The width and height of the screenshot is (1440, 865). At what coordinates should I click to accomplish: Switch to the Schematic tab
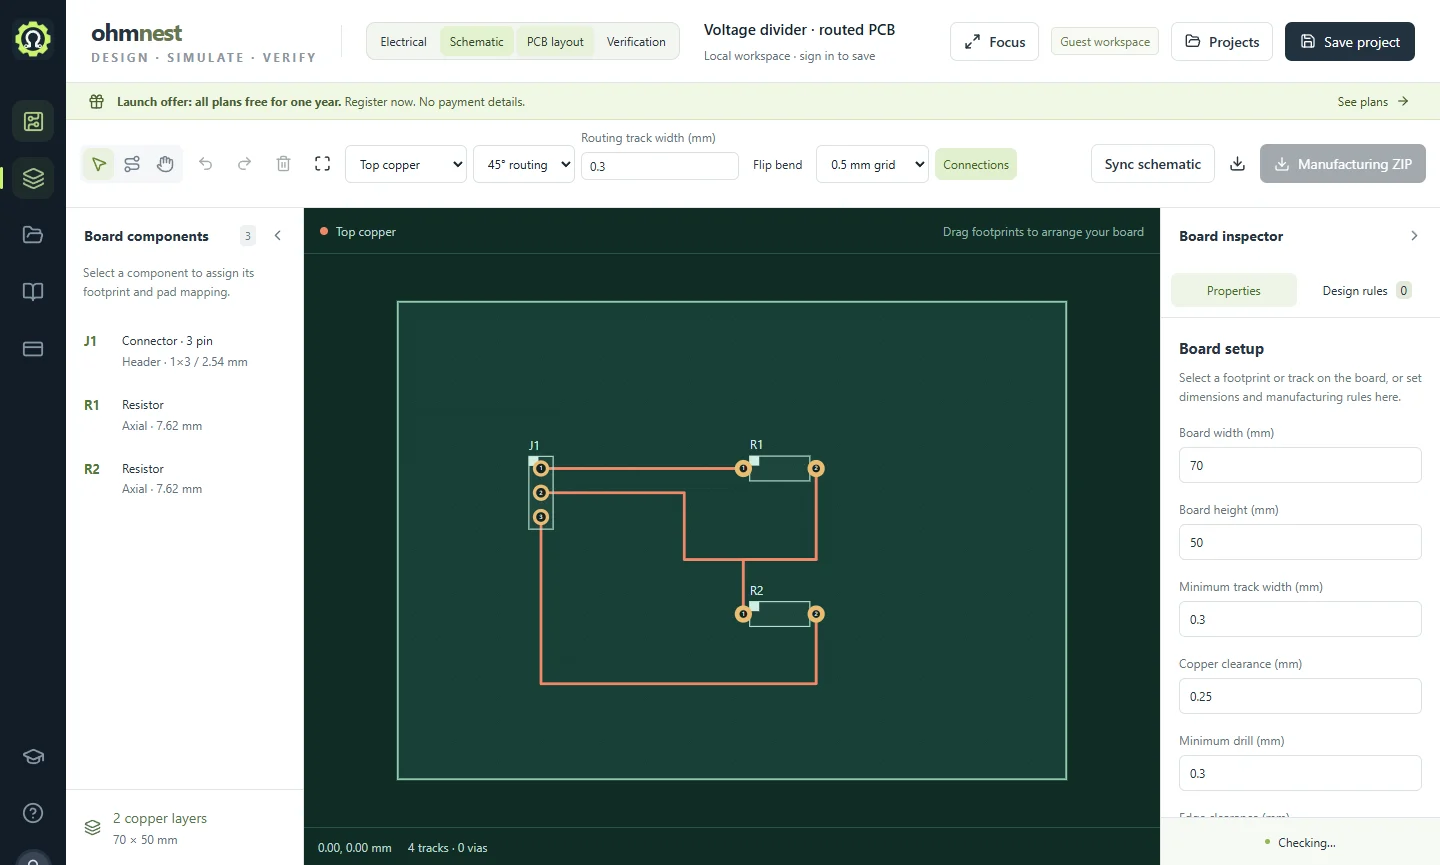click(x=476, y=42)
